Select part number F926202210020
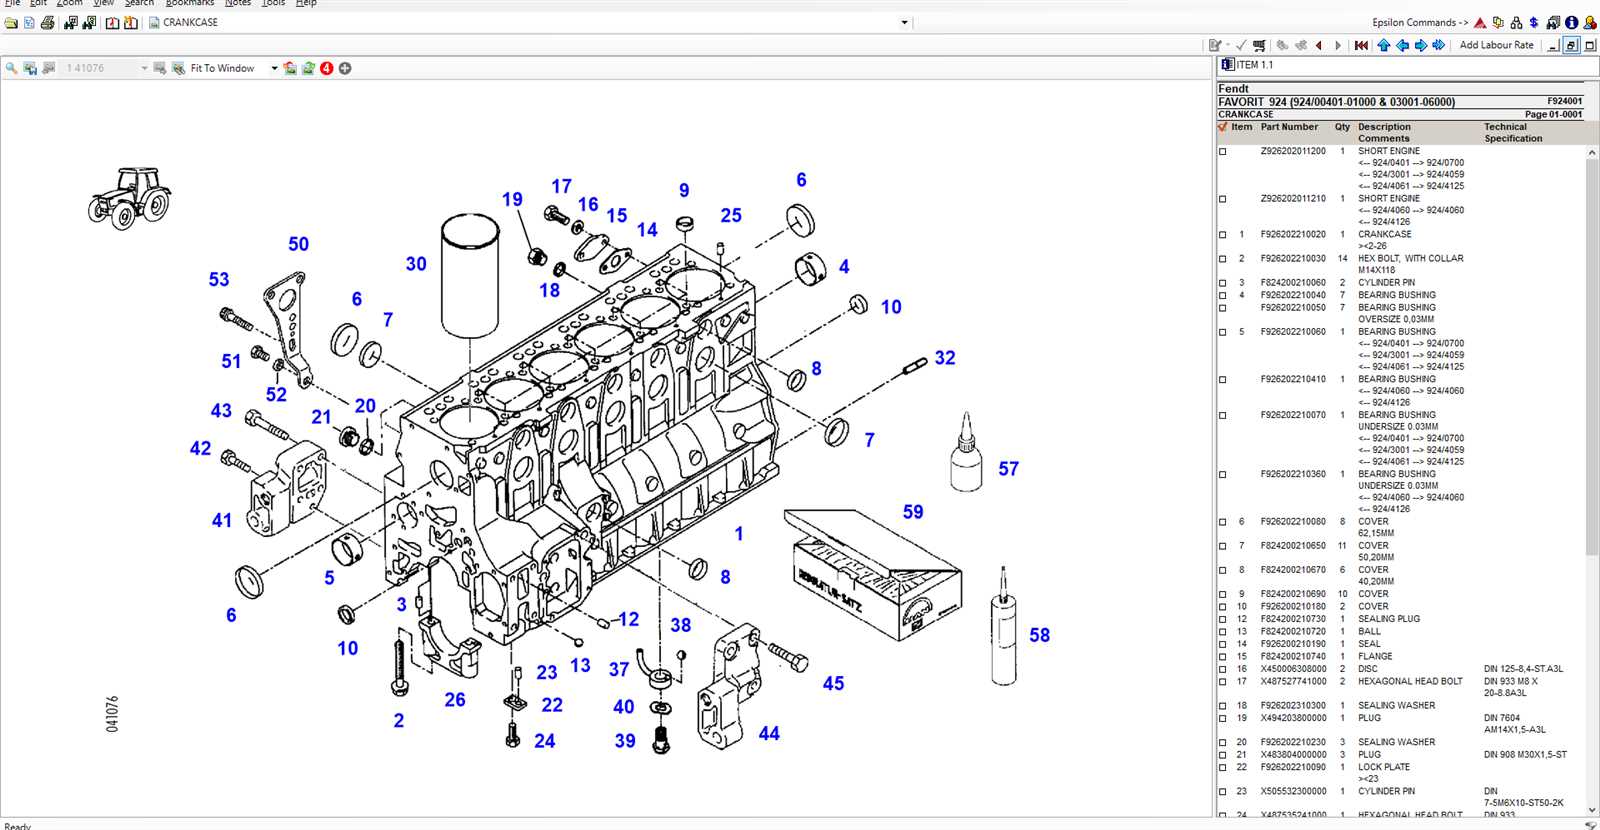 tap(1293, 235)
